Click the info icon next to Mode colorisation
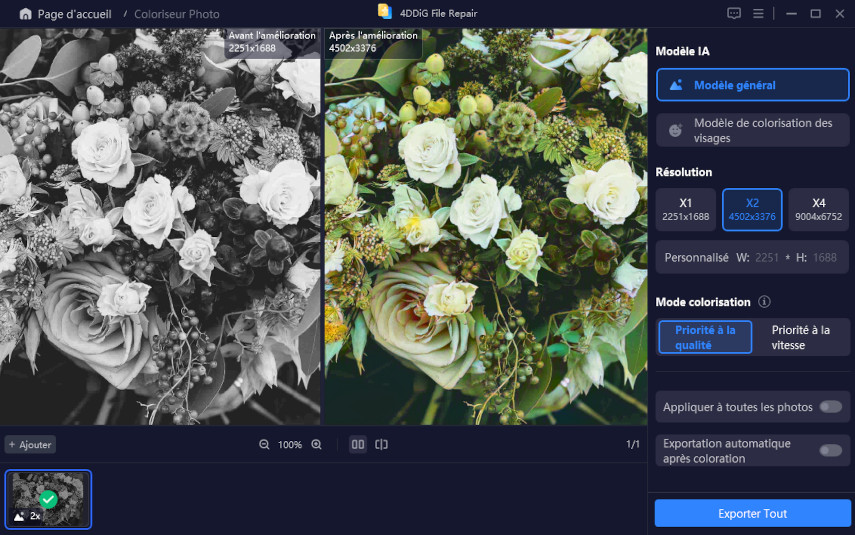This screenshot has height=535, width=855. coord(764,302)
